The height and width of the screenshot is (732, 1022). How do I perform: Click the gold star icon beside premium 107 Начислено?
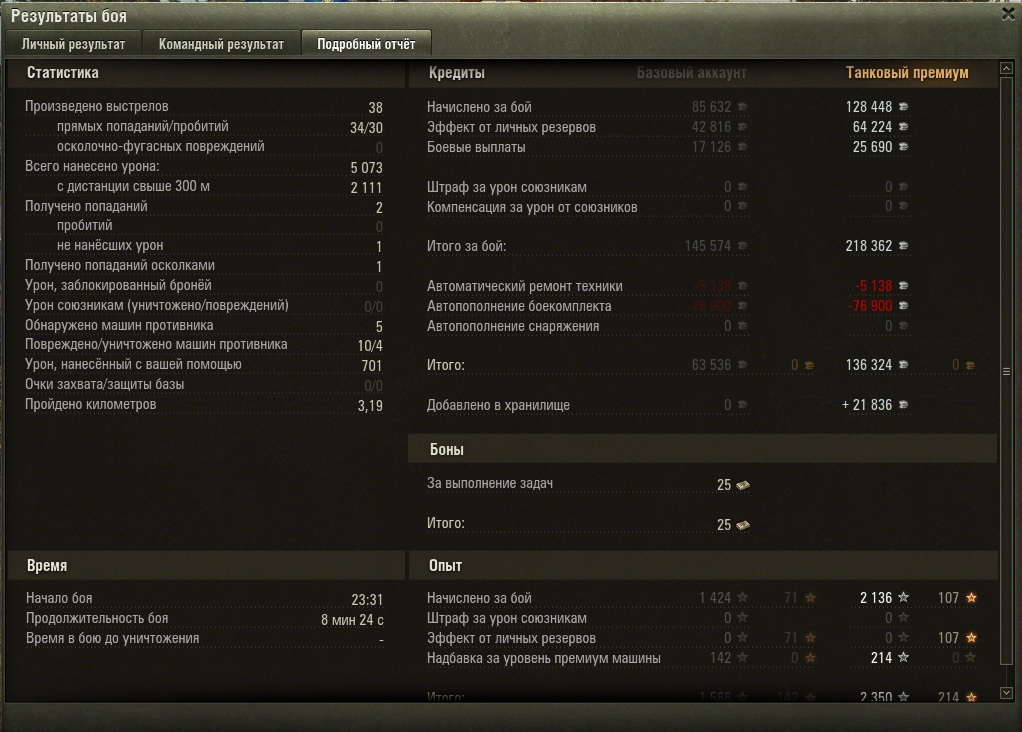(x=971, y=598)
